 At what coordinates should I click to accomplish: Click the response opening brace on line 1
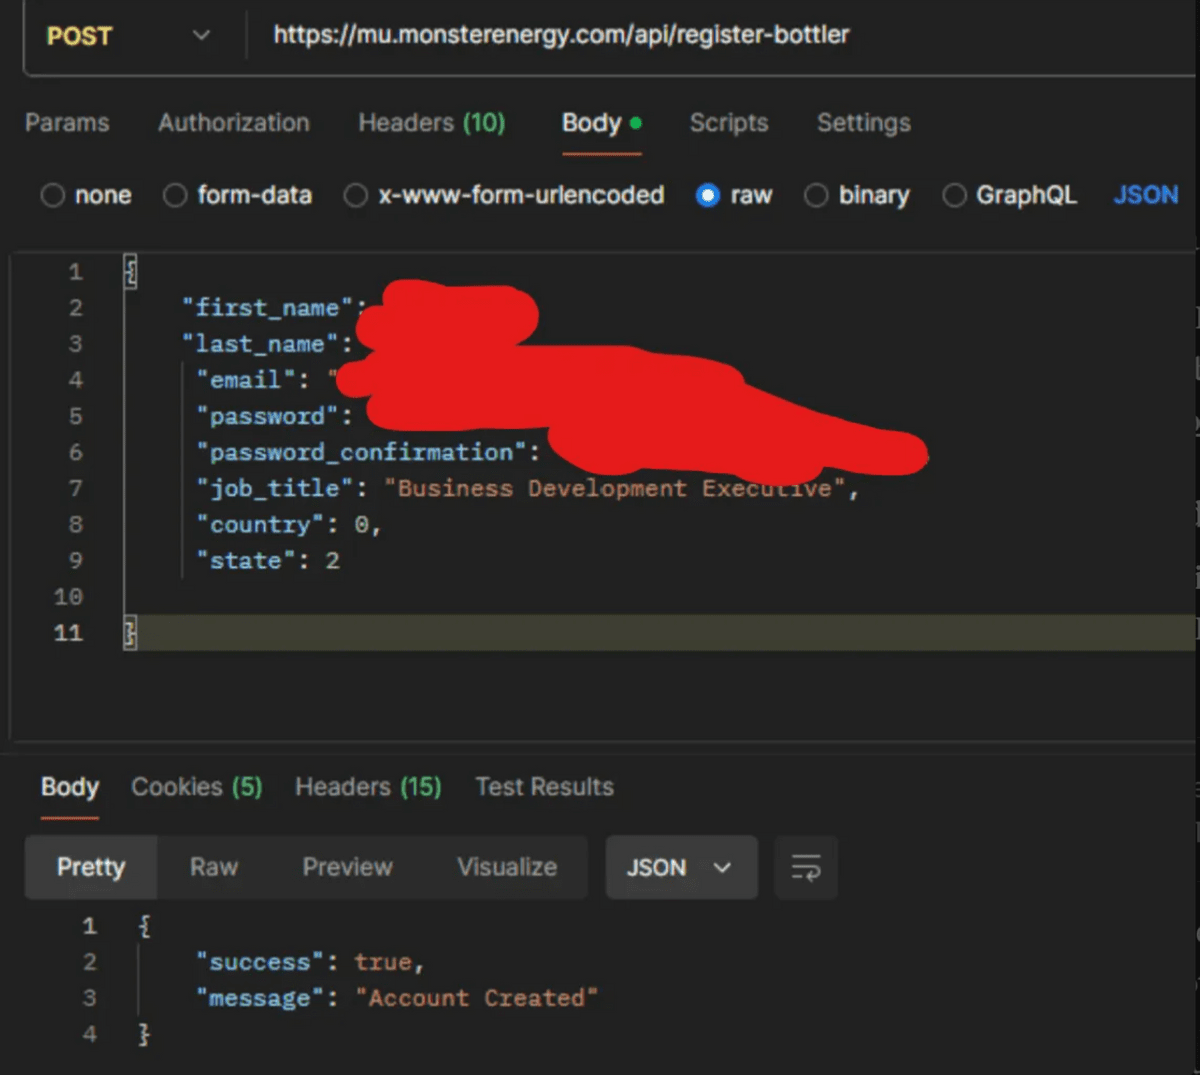click(144, 926)
